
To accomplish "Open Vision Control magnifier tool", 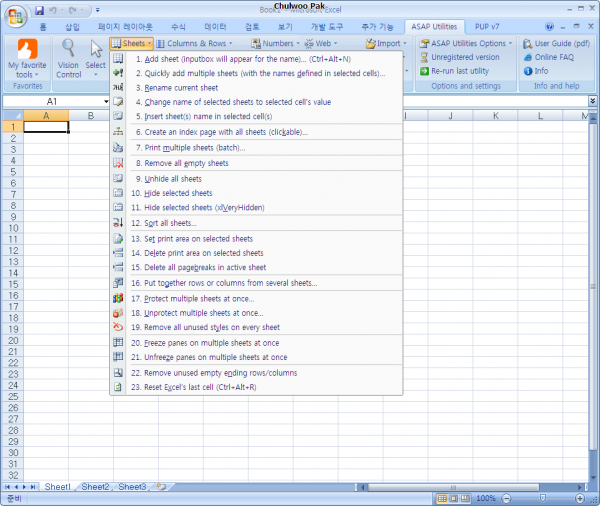I will (68, 48).
